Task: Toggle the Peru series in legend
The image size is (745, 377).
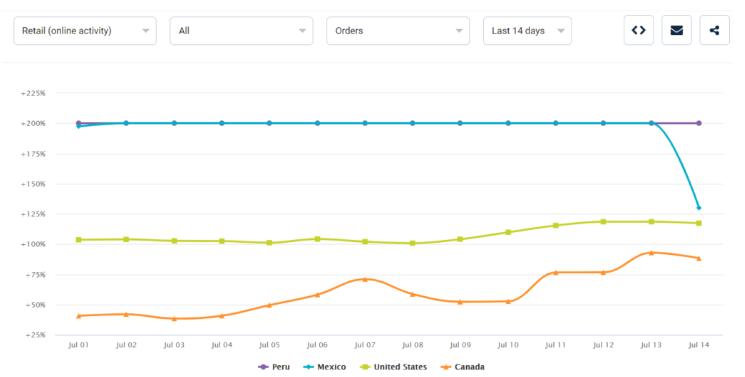Action: [274, 367]
